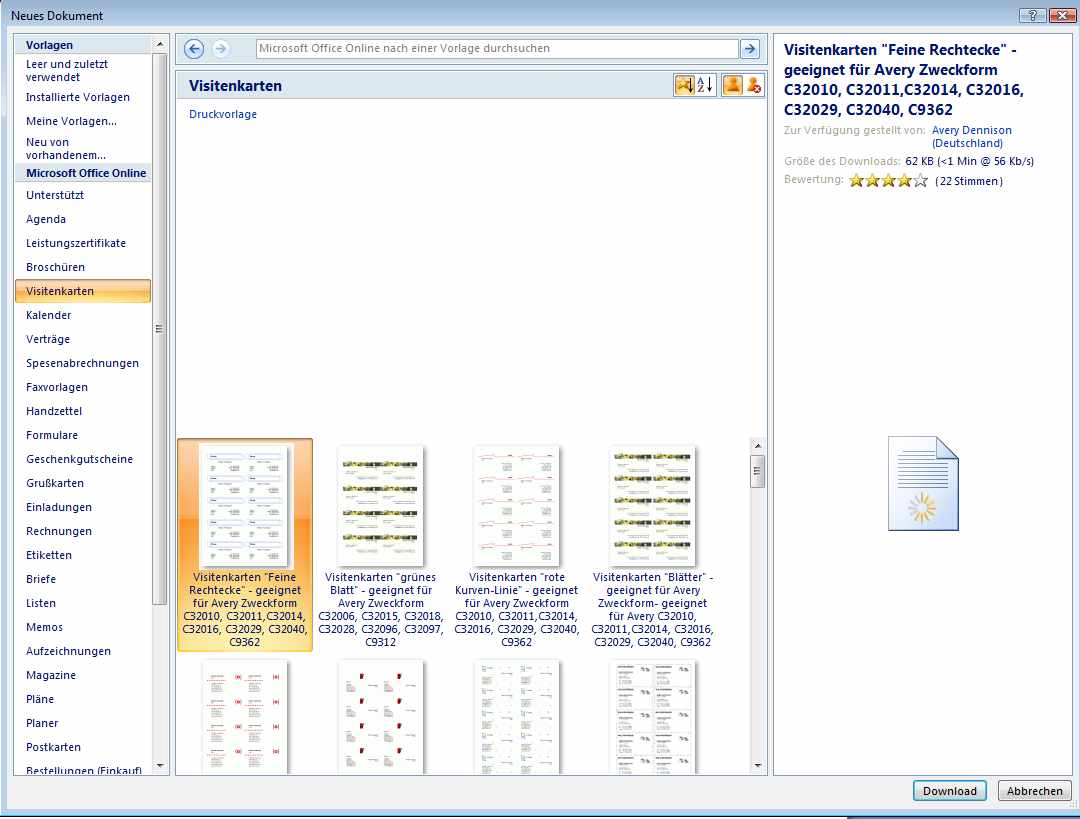Start search with the arrow button
This screenshot has width=1080, height=819.
click(750, 49)
